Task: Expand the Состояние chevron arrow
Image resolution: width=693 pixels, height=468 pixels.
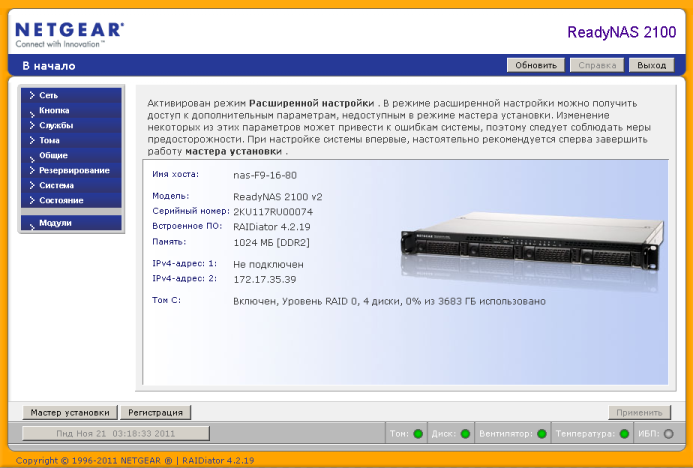Action: point(32,200)
